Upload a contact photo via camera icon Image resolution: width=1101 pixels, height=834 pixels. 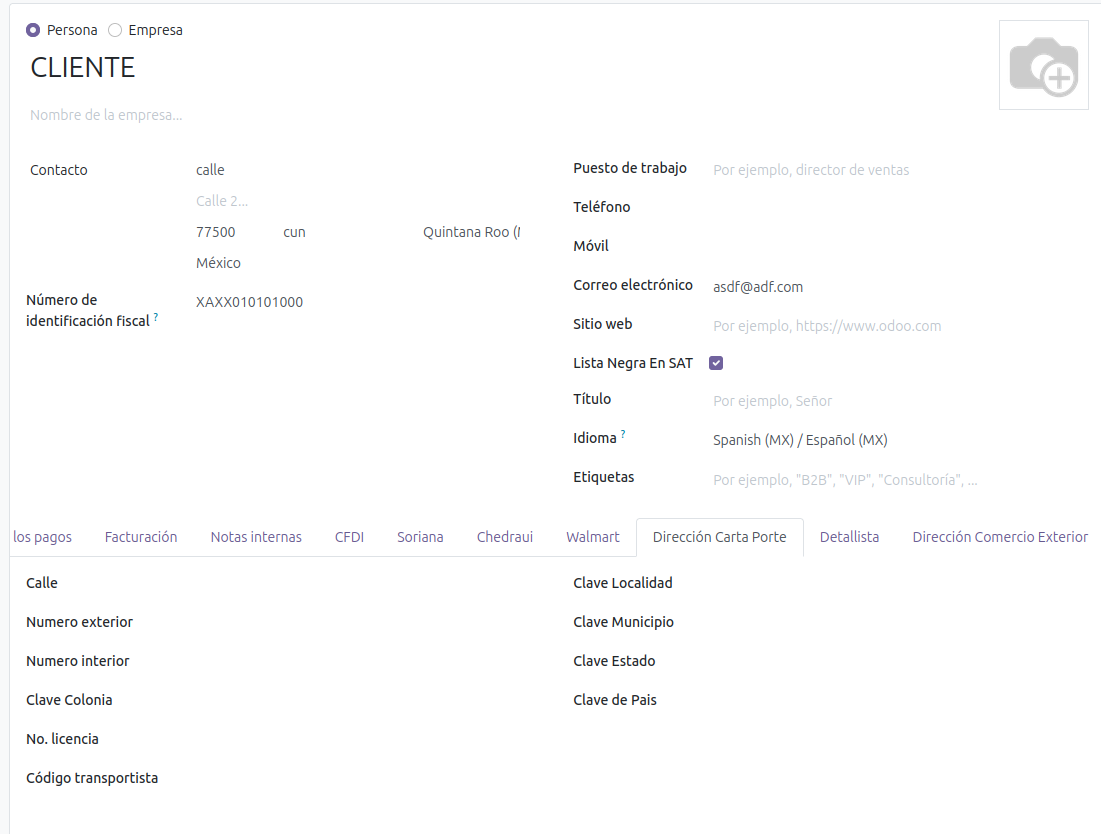(x=1043, y=66)
